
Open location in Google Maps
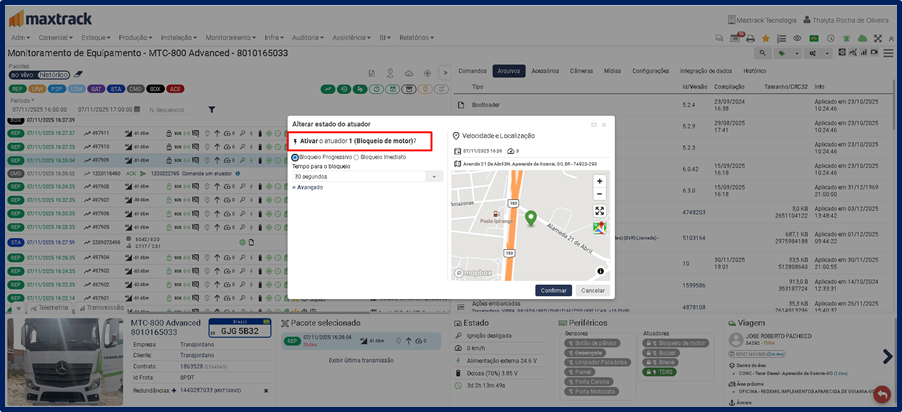pyautogui.click(x=599, y=229)
